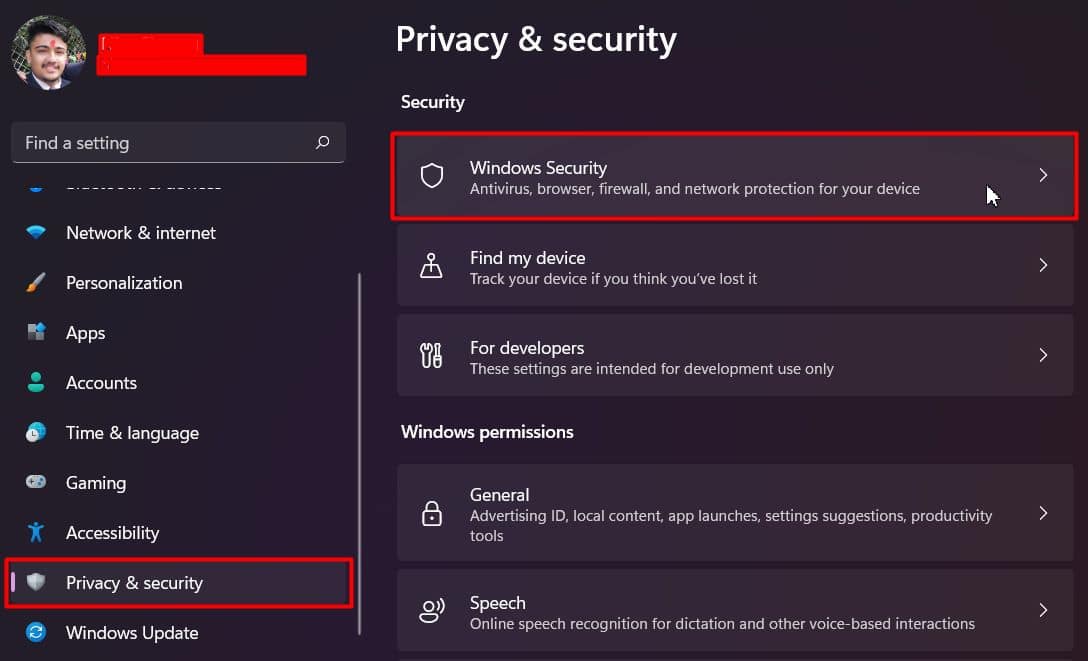
Task: Open Time & language section
Action: pyautogui.click(x=132, y=433)
